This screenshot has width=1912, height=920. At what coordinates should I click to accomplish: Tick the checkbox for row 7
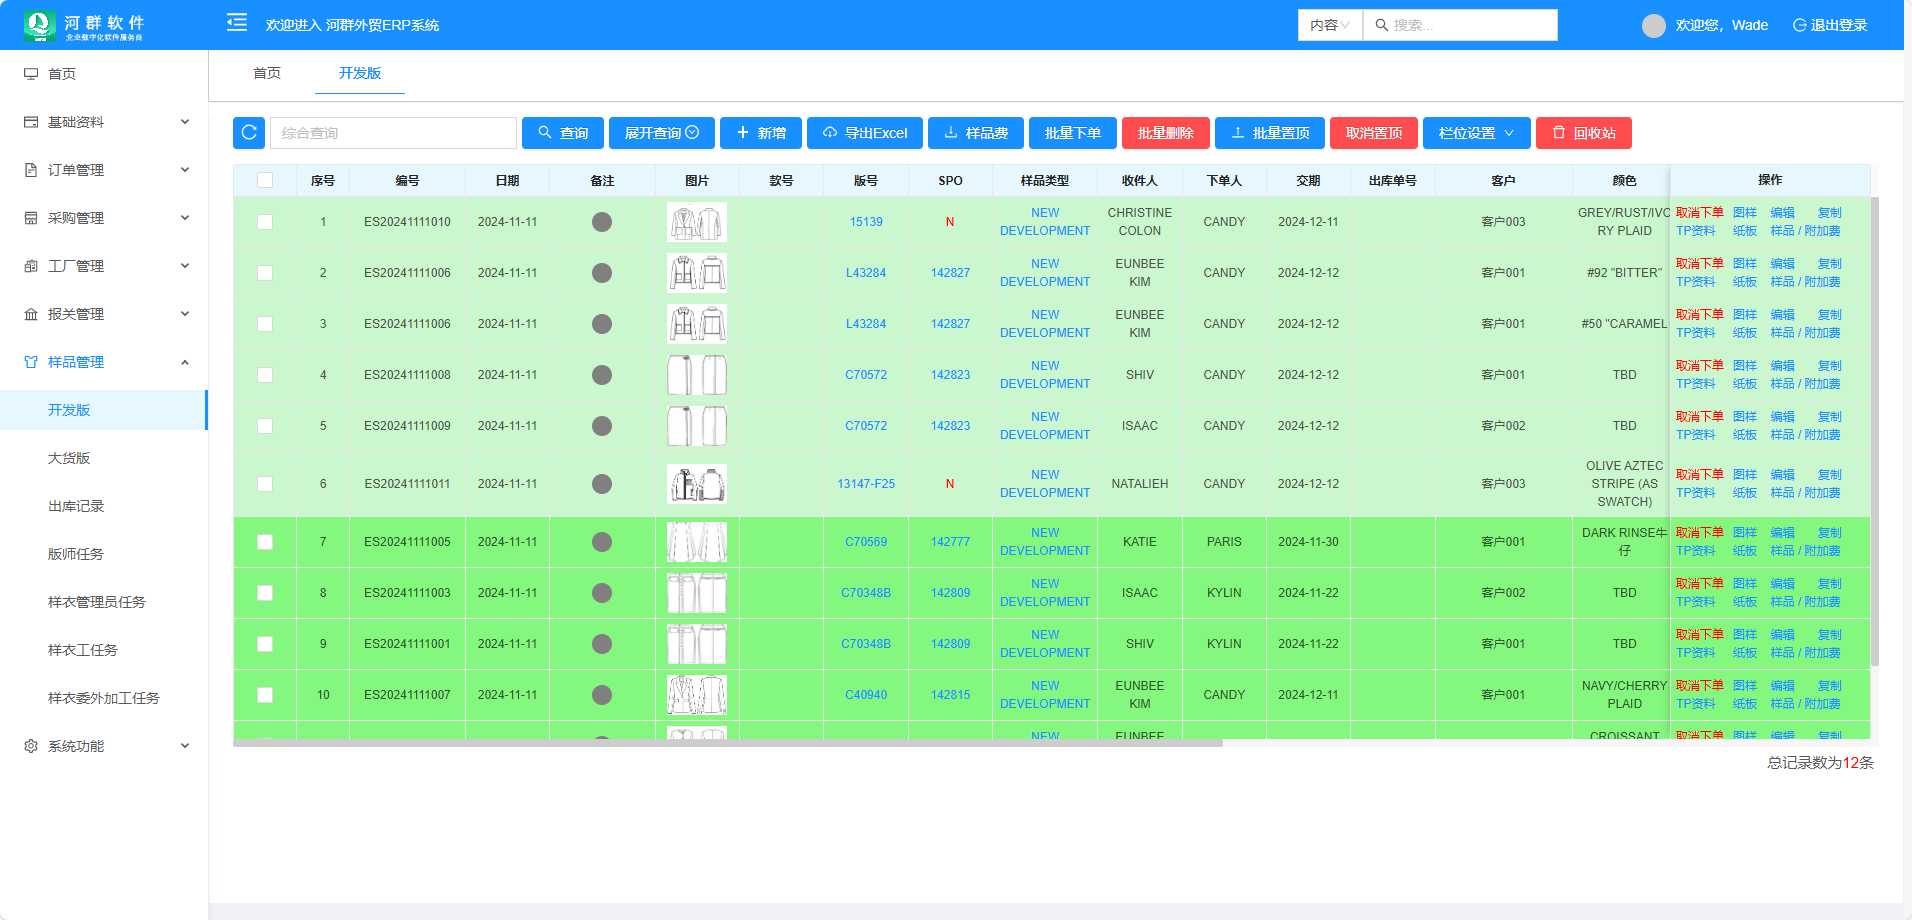click(265, 542)
